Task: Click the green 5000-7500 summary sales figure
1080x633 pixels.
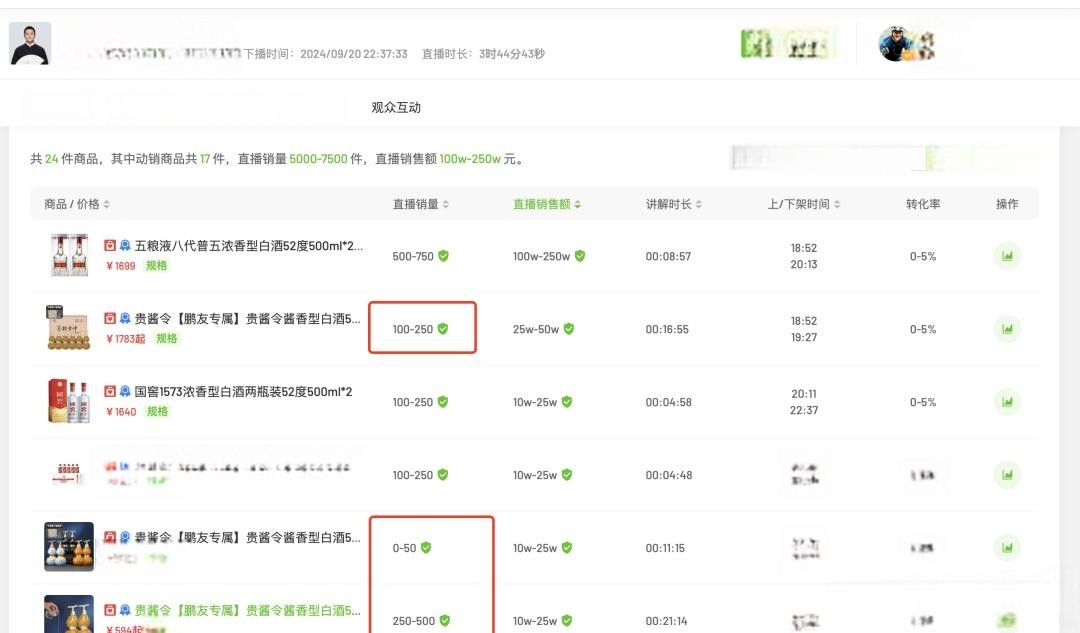Action: pyautogui.click(x=318, y=159)
